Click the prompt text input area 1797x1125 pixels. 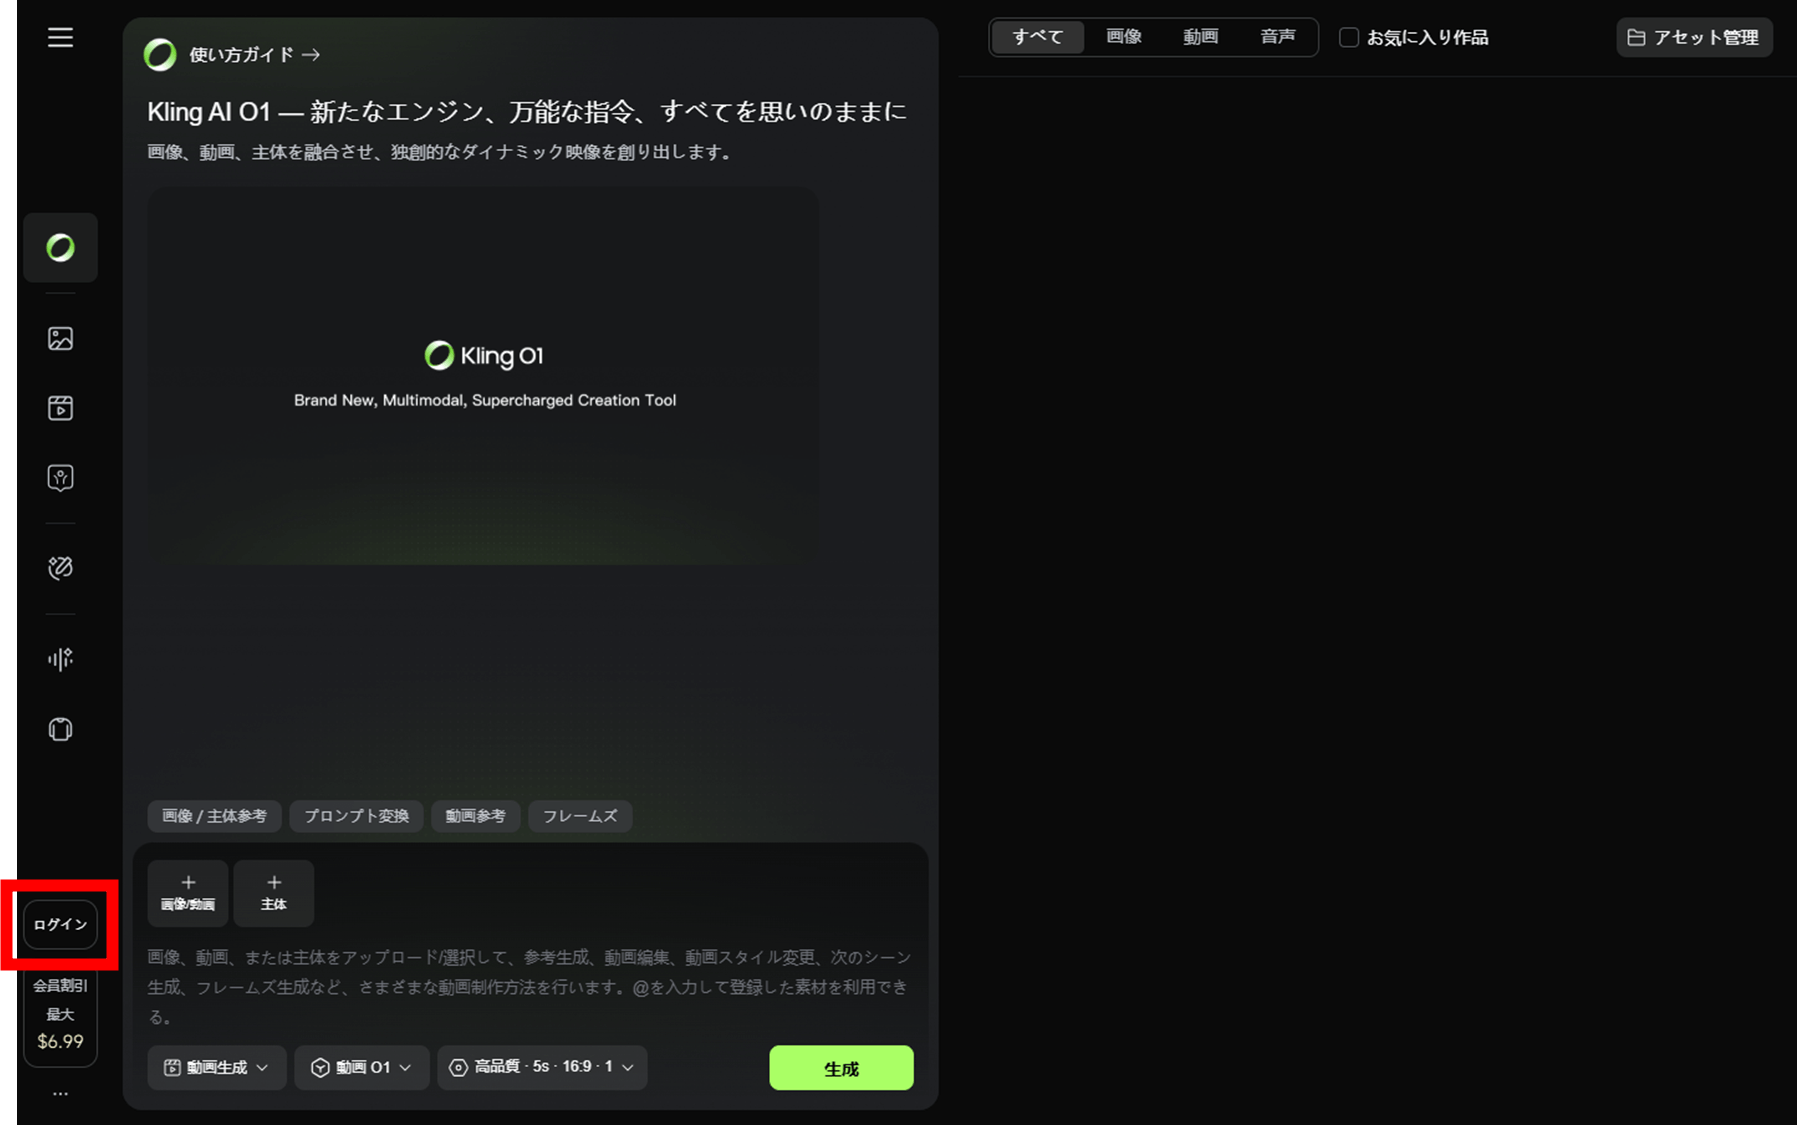[530, 987]
